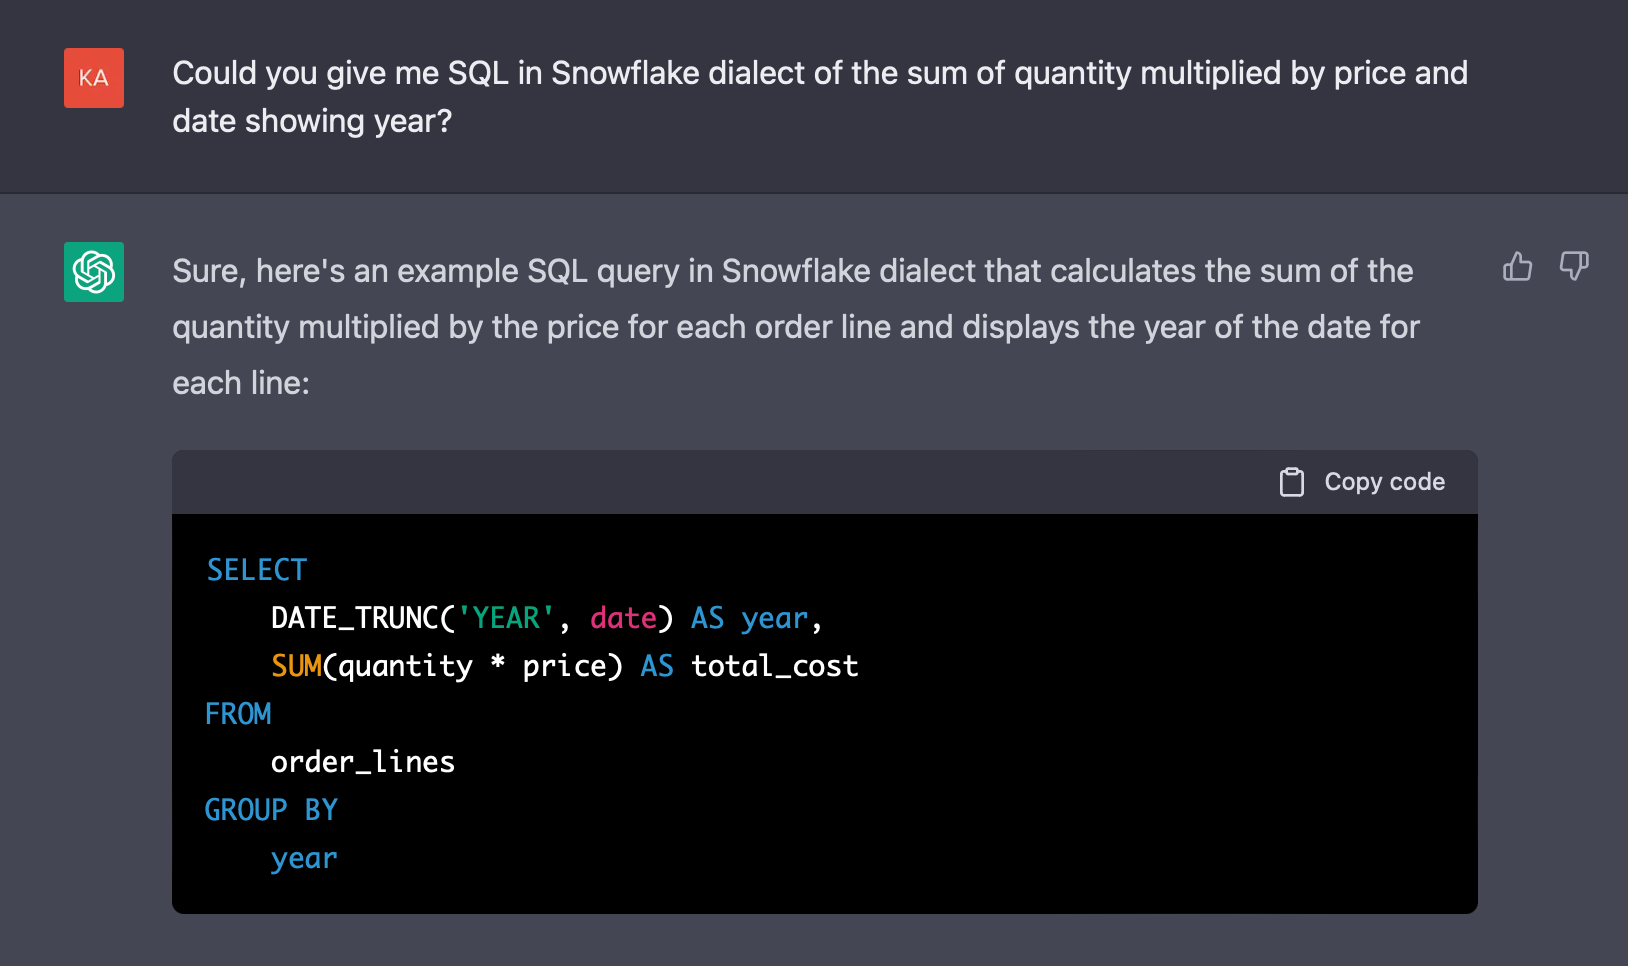Click the order_lines table name

click(x=363, y=762)
